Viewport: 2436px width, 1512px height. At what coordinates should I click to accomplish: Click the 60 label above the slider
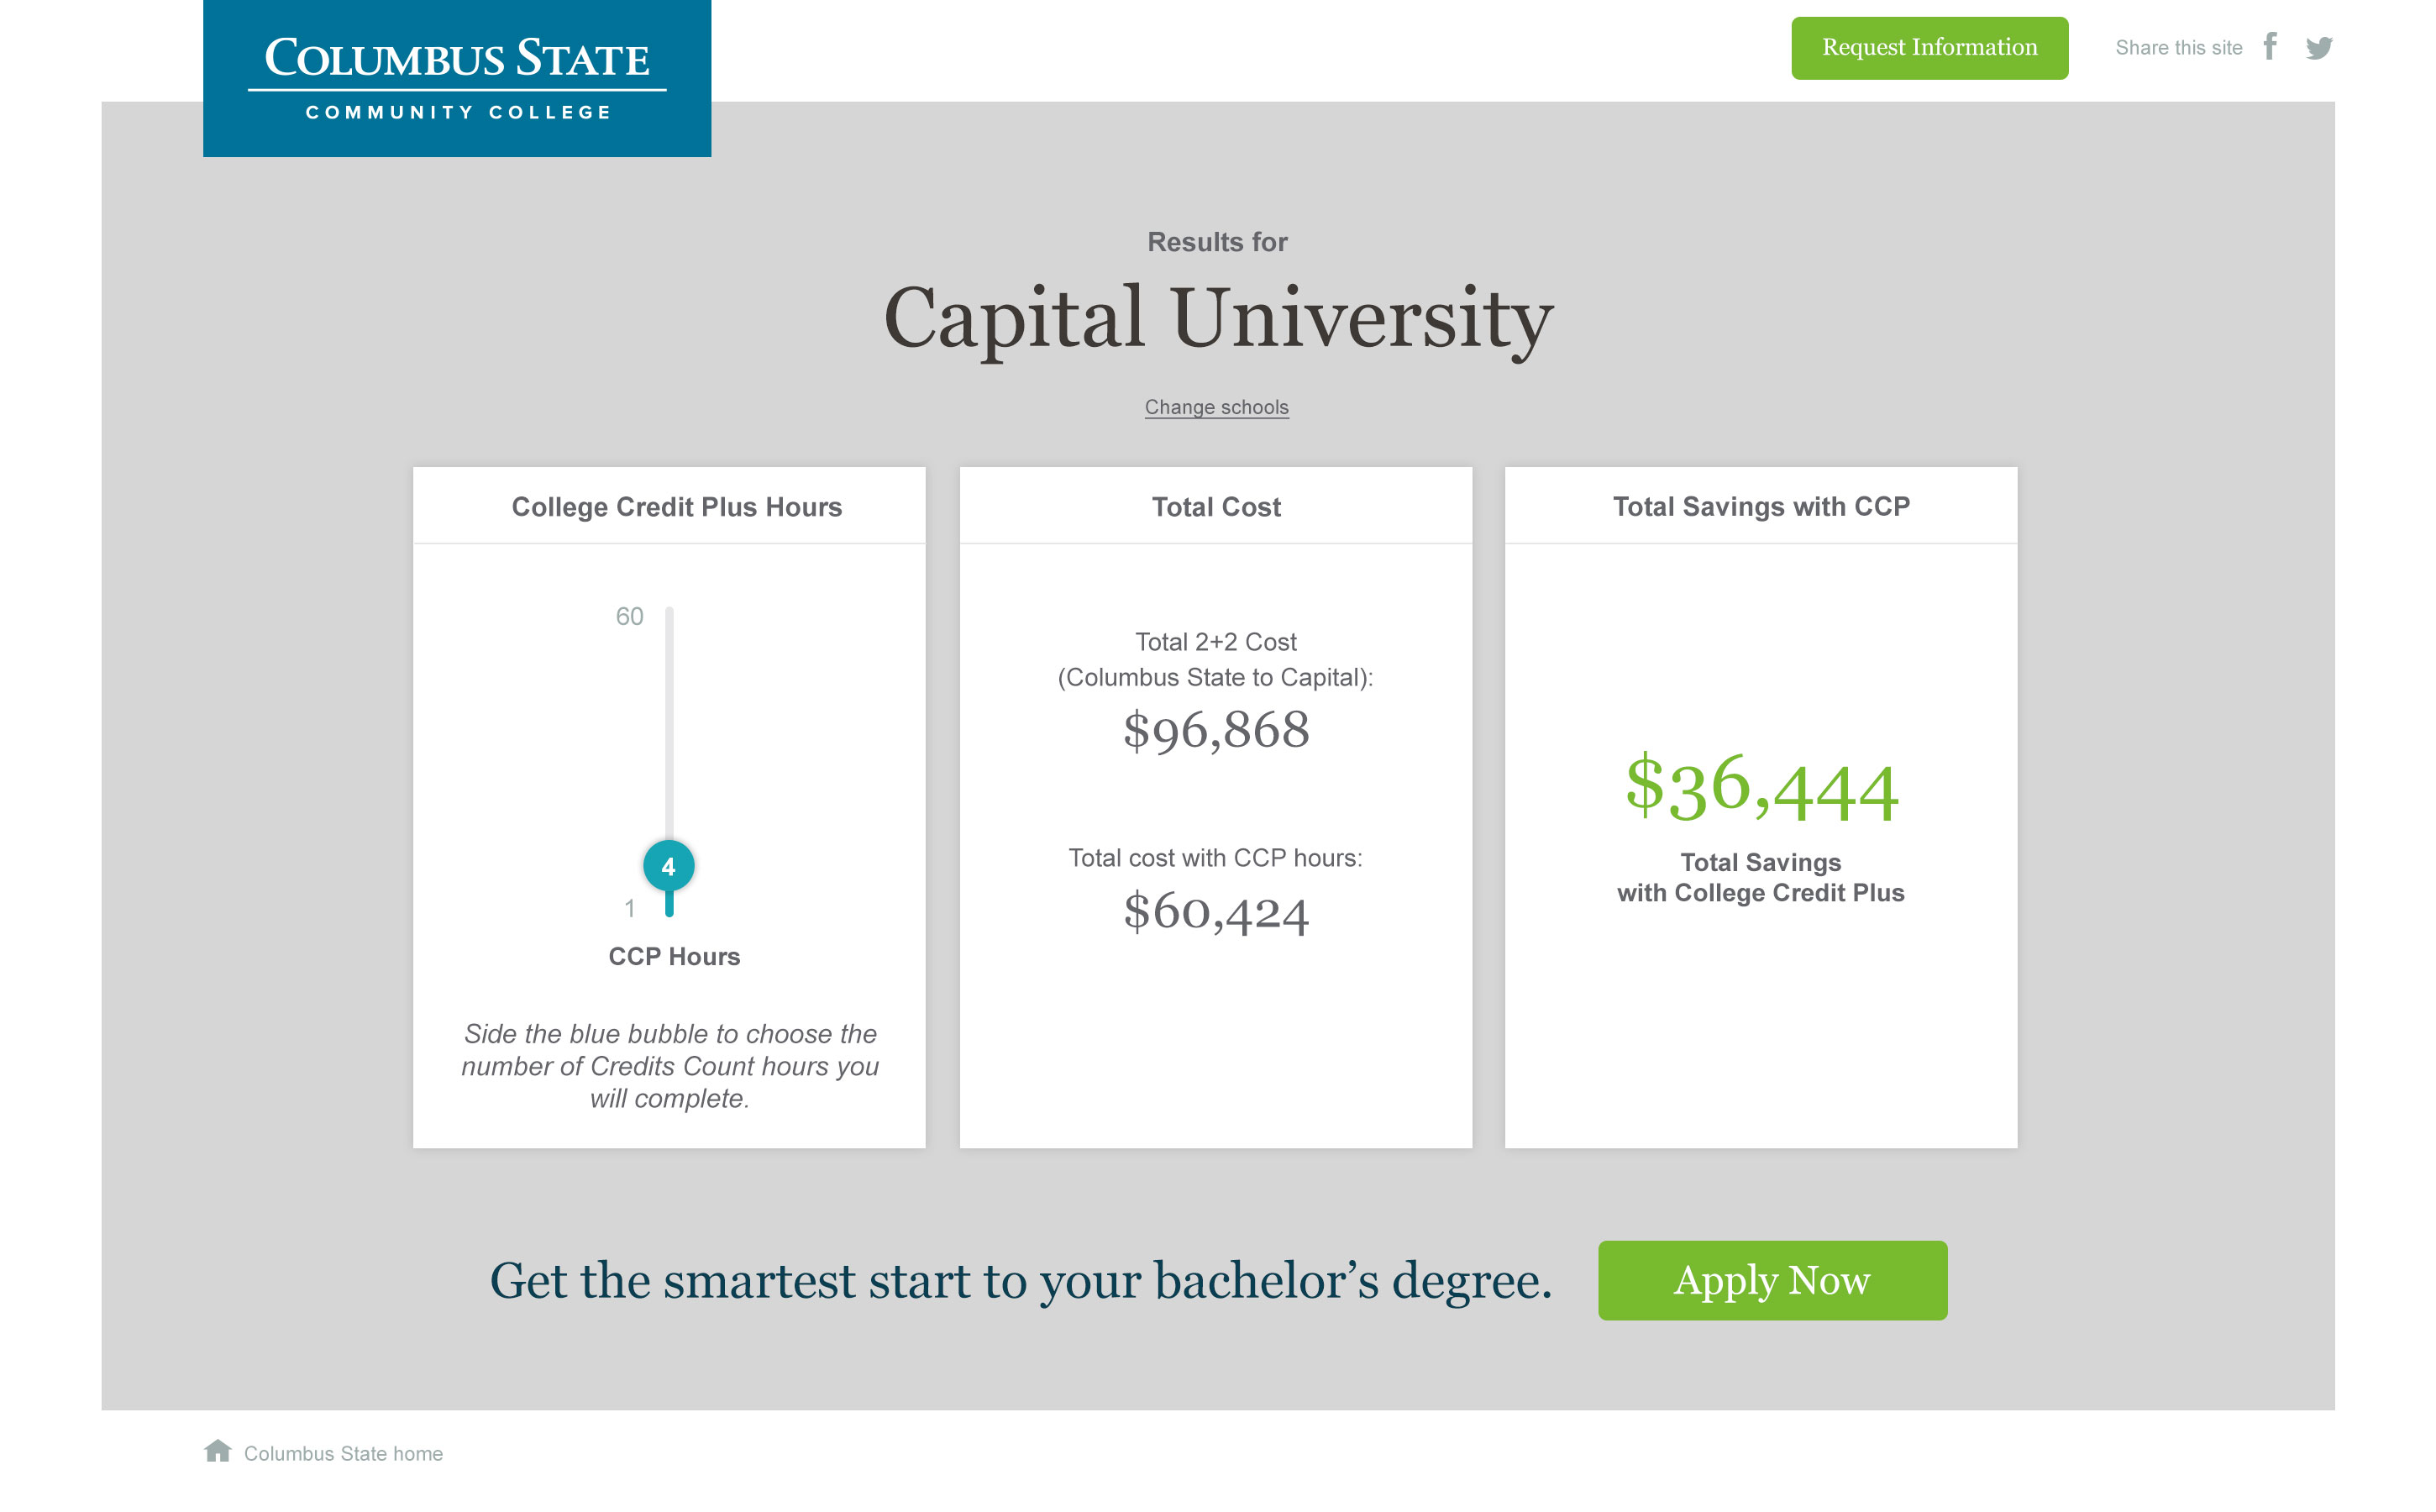tap(630, 617)
